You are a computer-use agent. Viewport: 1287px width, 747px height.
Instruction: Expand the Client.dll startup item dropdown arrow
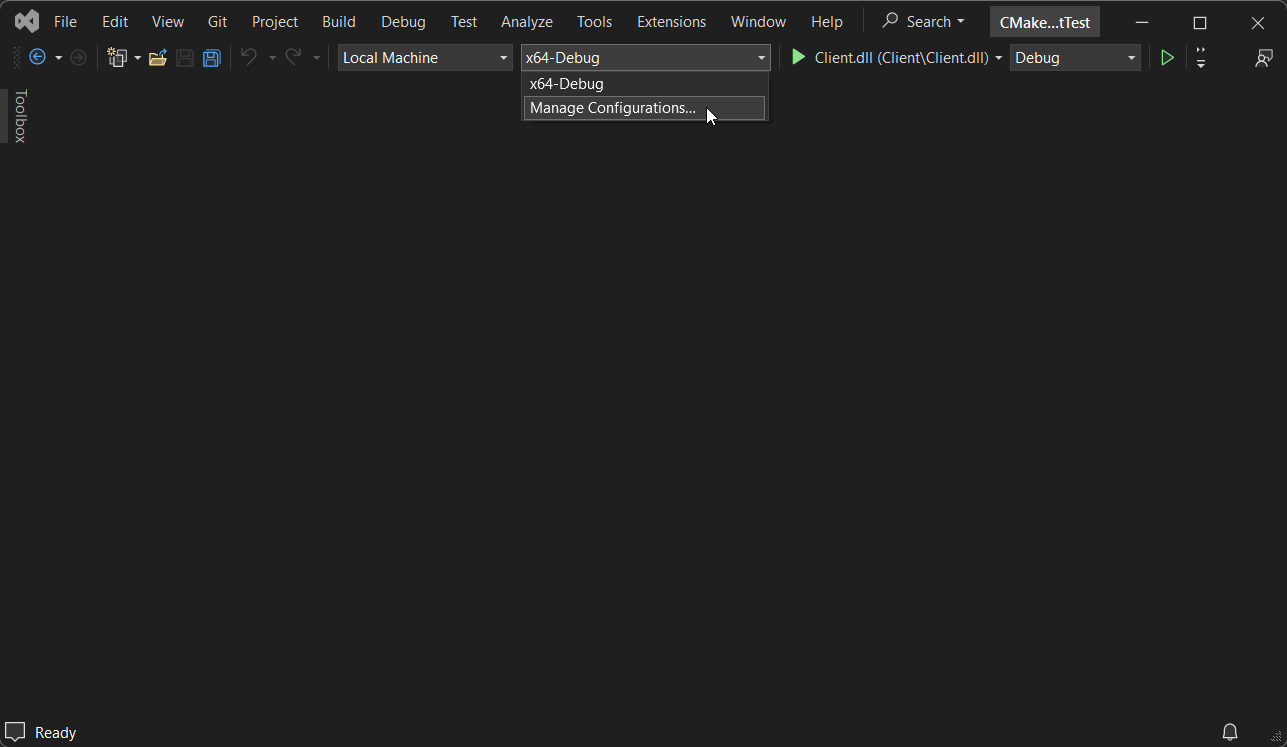click(998, 58)
